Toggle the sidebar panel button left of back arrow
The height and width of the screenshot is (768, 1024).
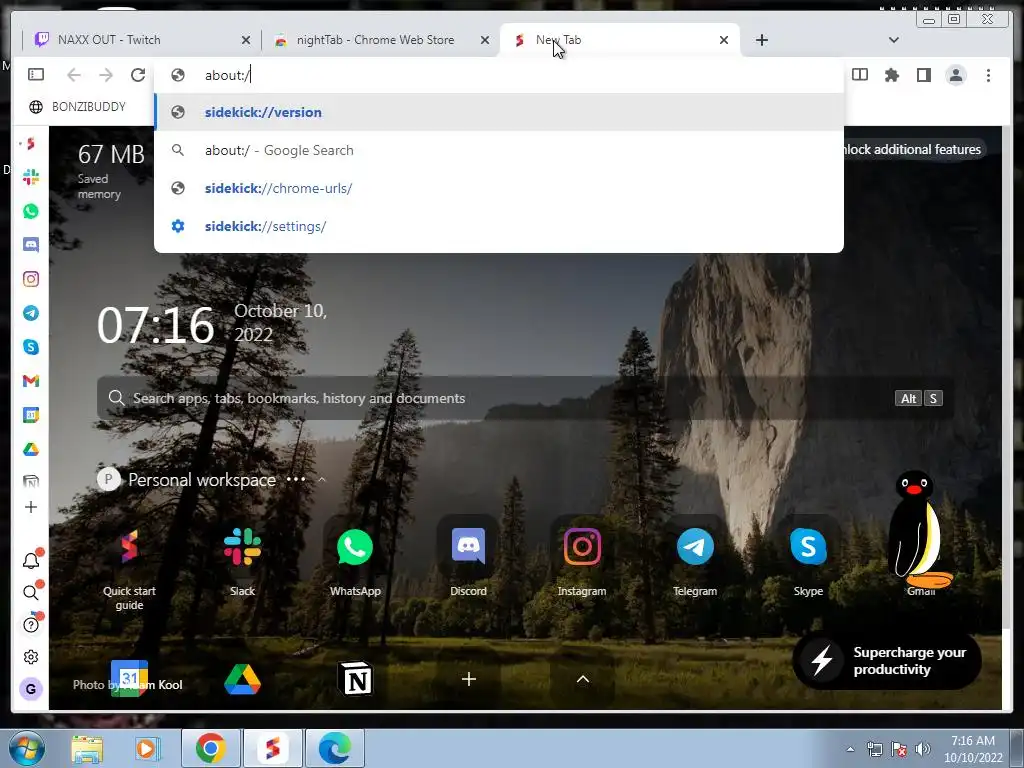point(36,74)
